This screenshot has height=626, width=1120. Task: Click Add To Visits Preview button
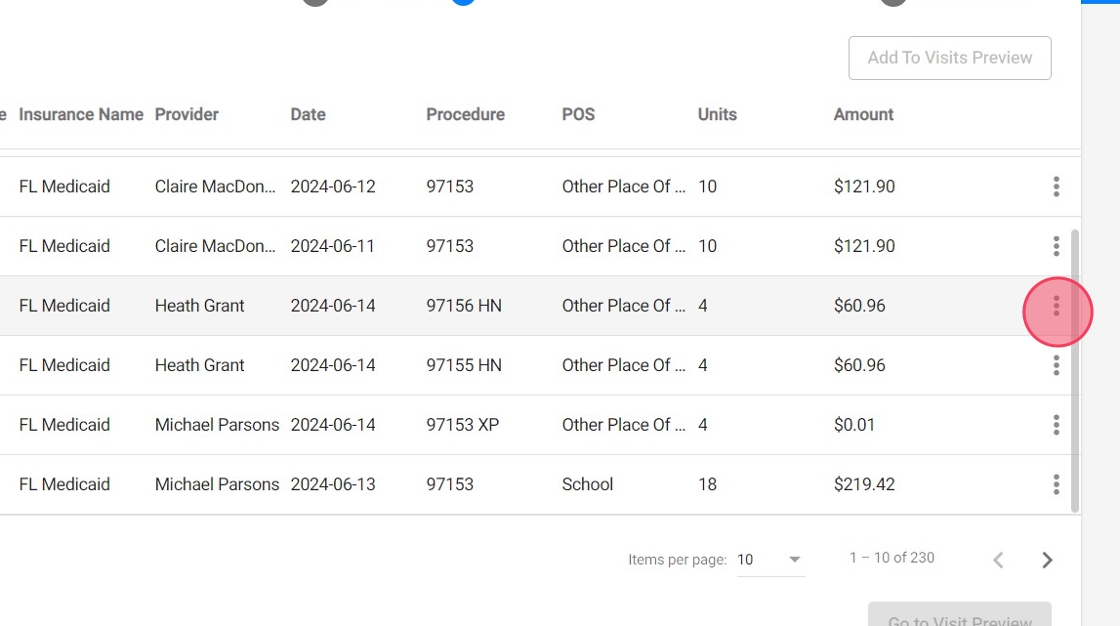(x=949, y=58)
